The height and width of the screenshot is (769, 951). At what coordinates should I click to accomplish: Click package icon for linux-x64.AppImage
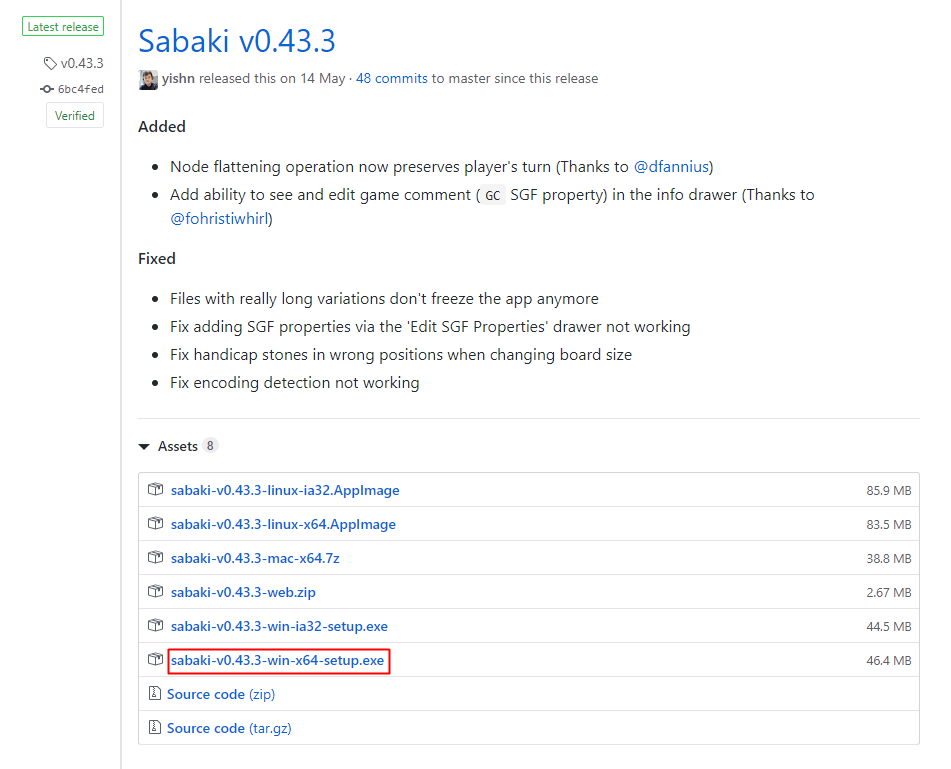coord(155,523)
